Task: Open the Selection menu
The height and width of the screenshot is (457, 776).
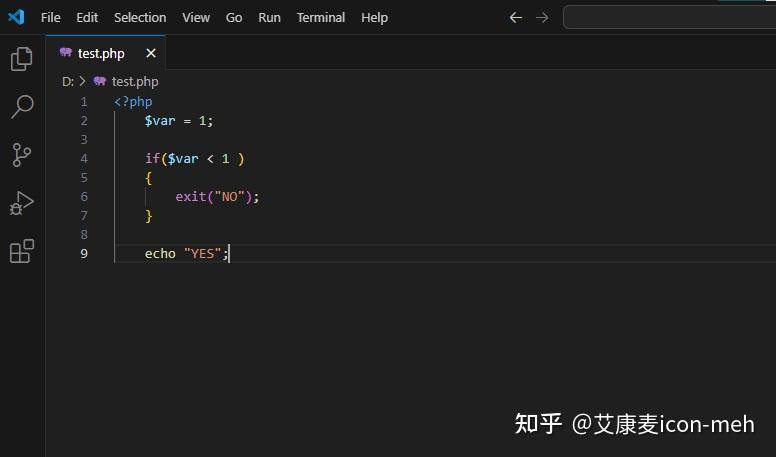Action: coord(140,18)
